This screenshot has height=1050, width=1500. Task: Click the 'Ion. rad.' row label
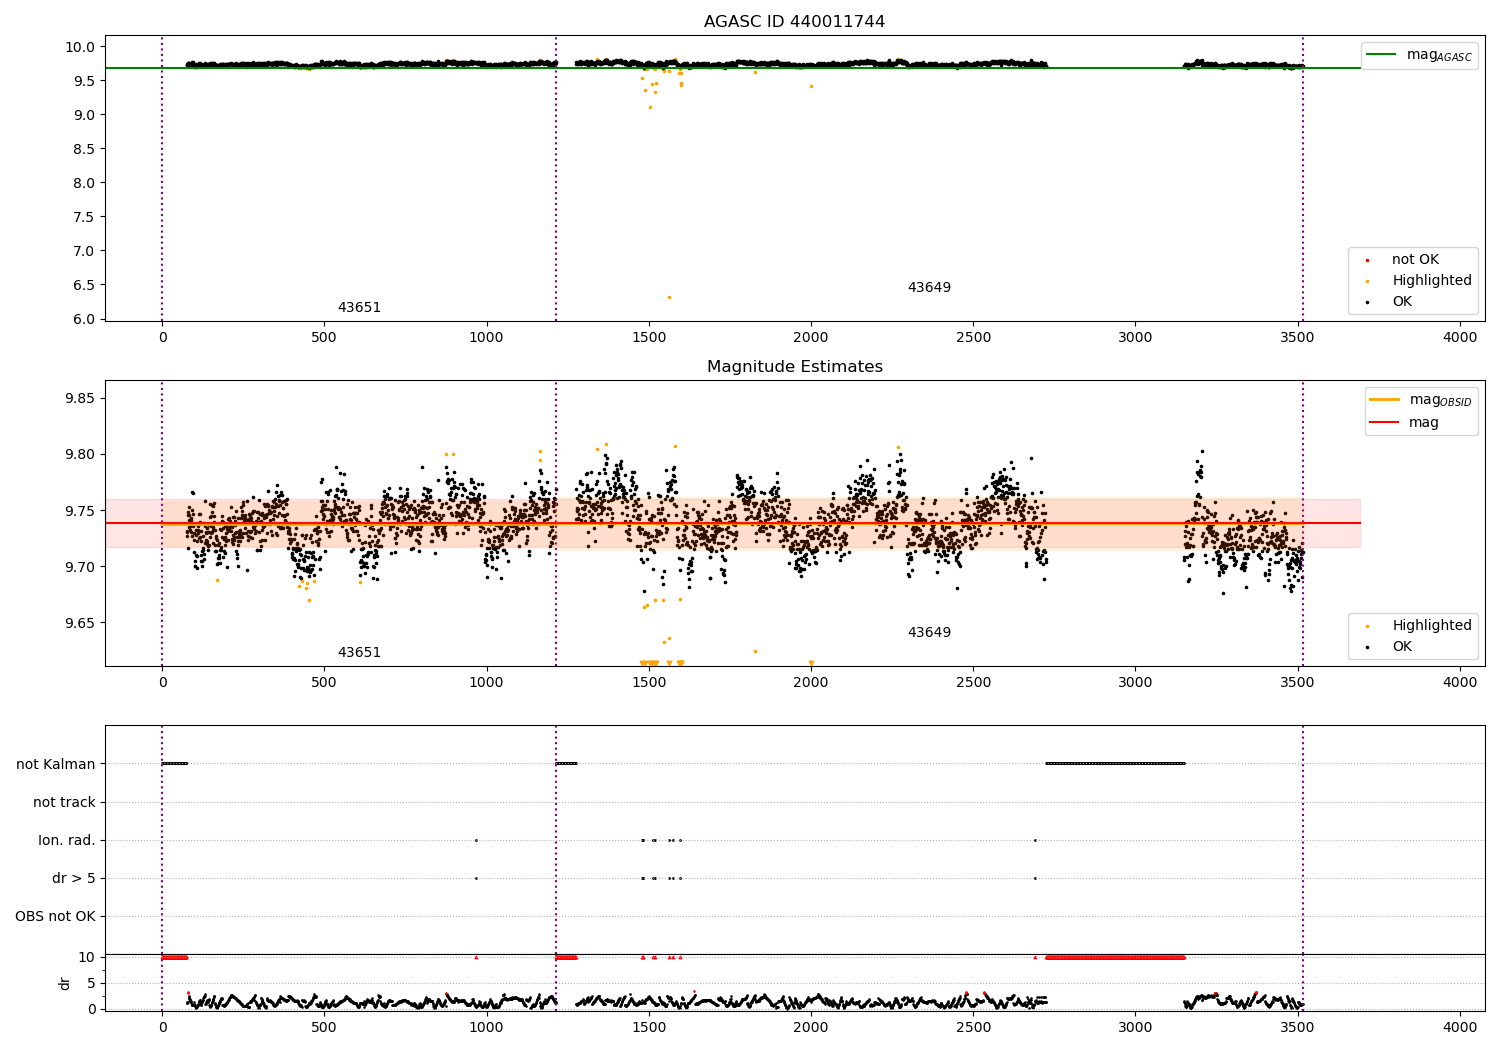pyautogui.click(x=67, y=840)
